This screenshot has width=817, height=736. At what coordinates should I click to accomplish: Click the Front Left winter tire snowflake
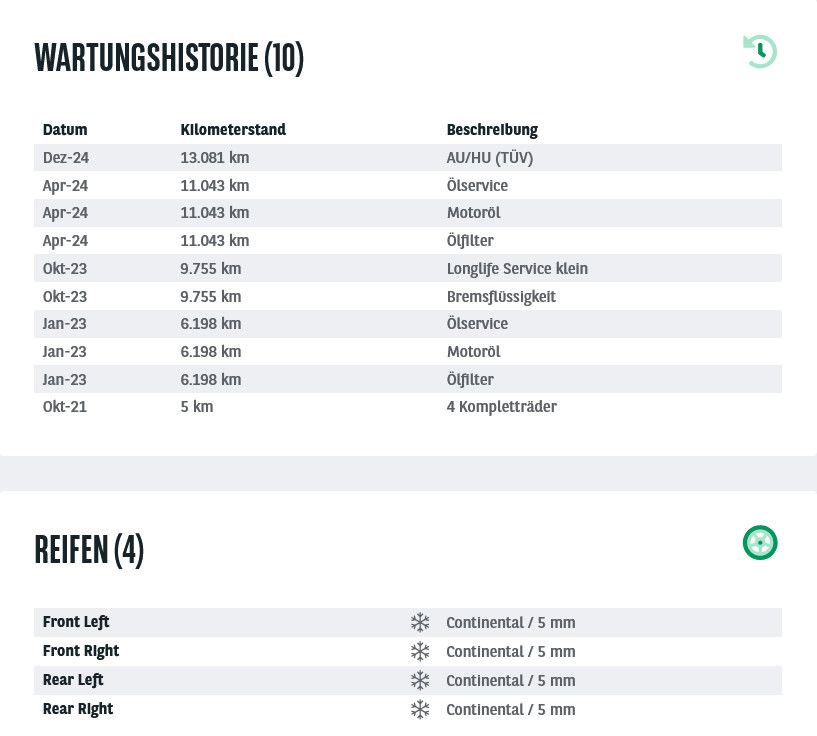click(x=420, y=622)
